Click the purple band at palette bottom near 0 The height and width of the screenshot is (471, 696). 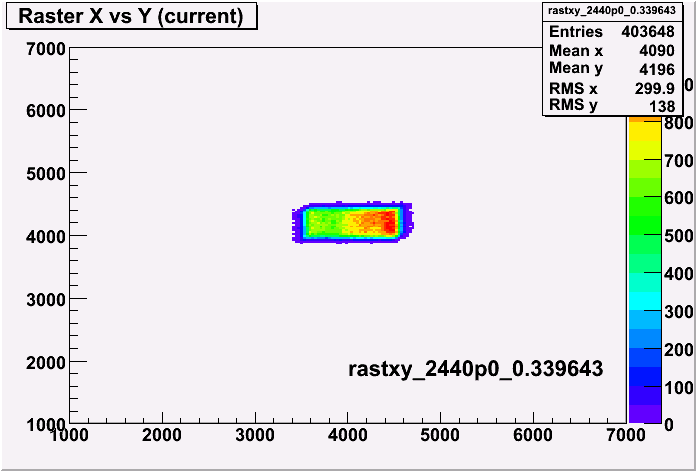click(645, 413)
